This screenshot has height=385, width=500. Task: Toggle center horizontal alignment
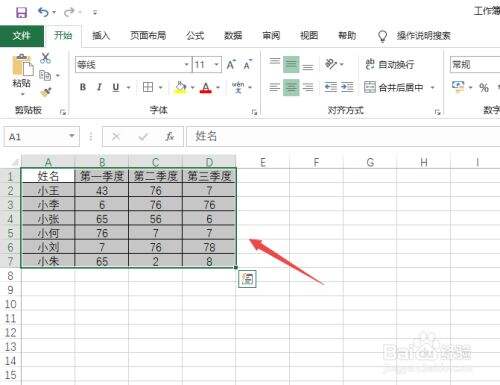point(291,88)
